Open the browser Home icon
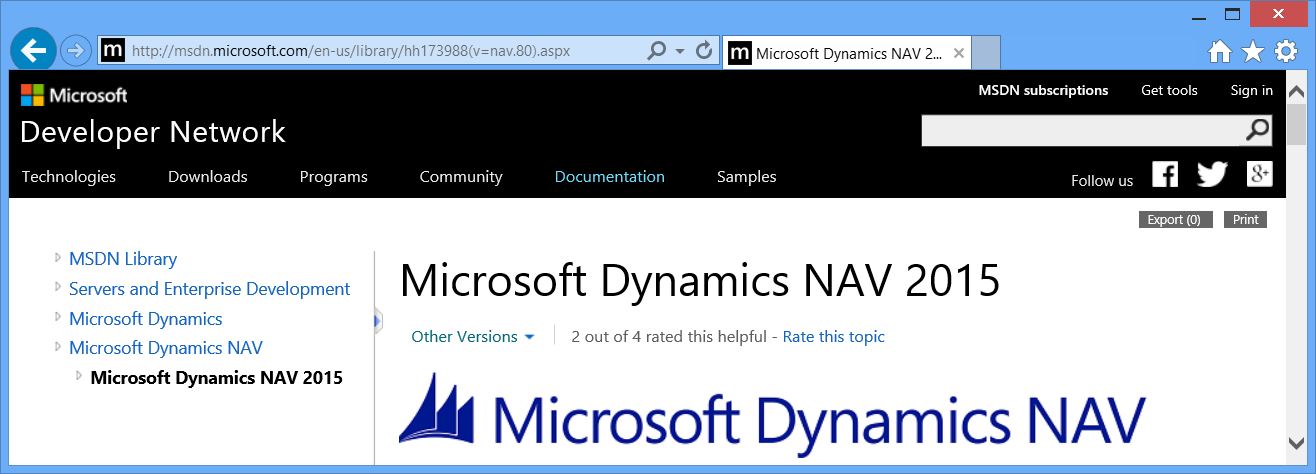 coord(1219,52)
